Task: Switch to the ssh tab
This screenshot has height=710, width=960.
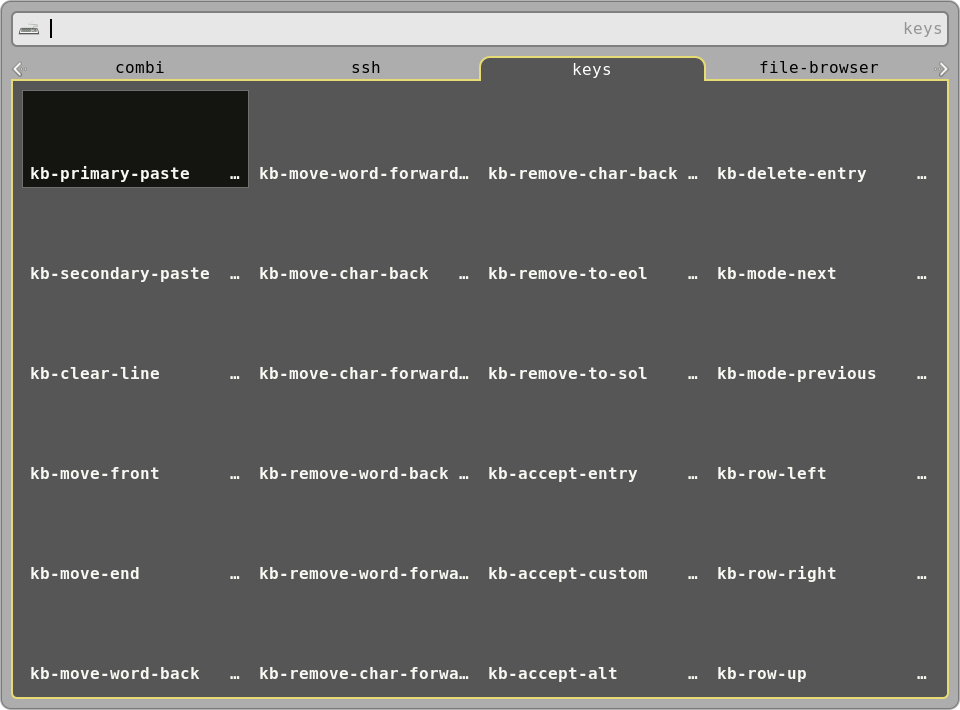Action: pyautogui.click(x=366, y=67)
